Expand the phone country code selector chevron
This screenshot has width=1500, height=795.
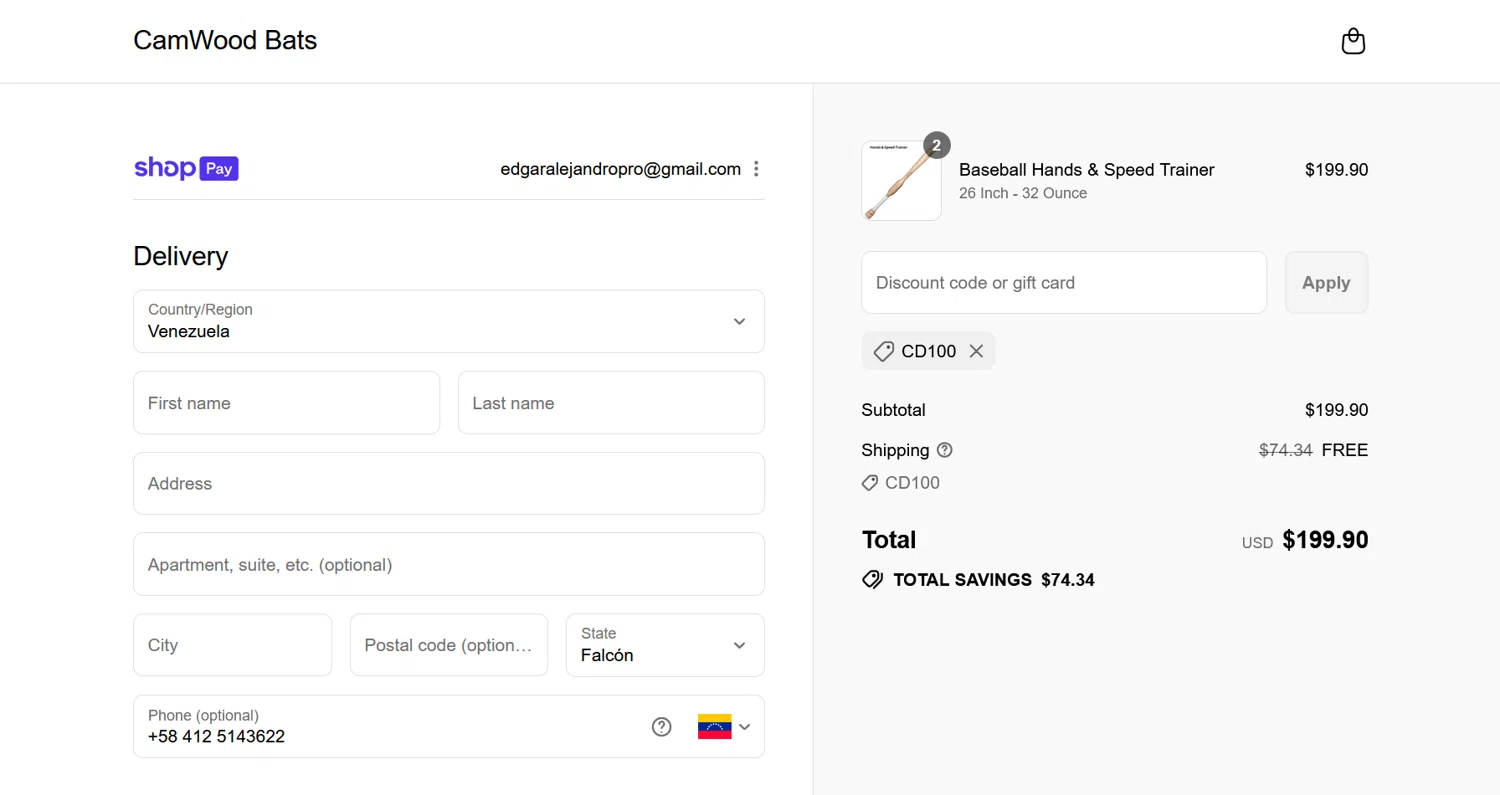coord(744,727)
